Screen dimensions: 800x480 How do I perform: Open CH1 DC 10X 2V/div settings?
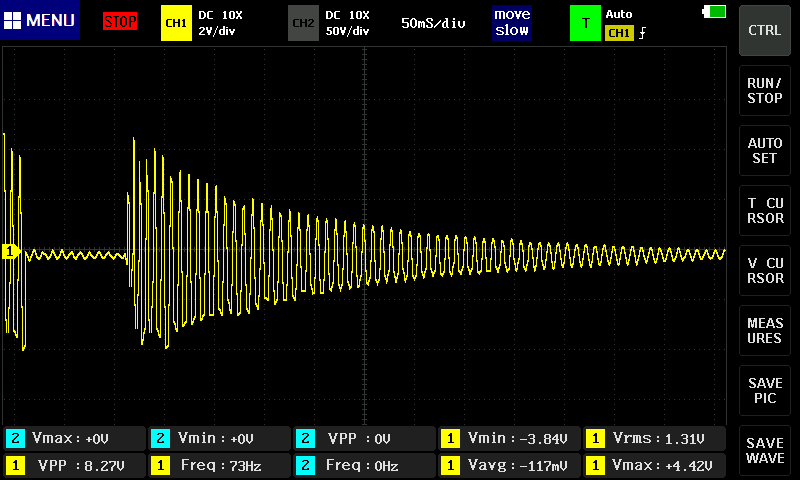(x=220, y=23)
